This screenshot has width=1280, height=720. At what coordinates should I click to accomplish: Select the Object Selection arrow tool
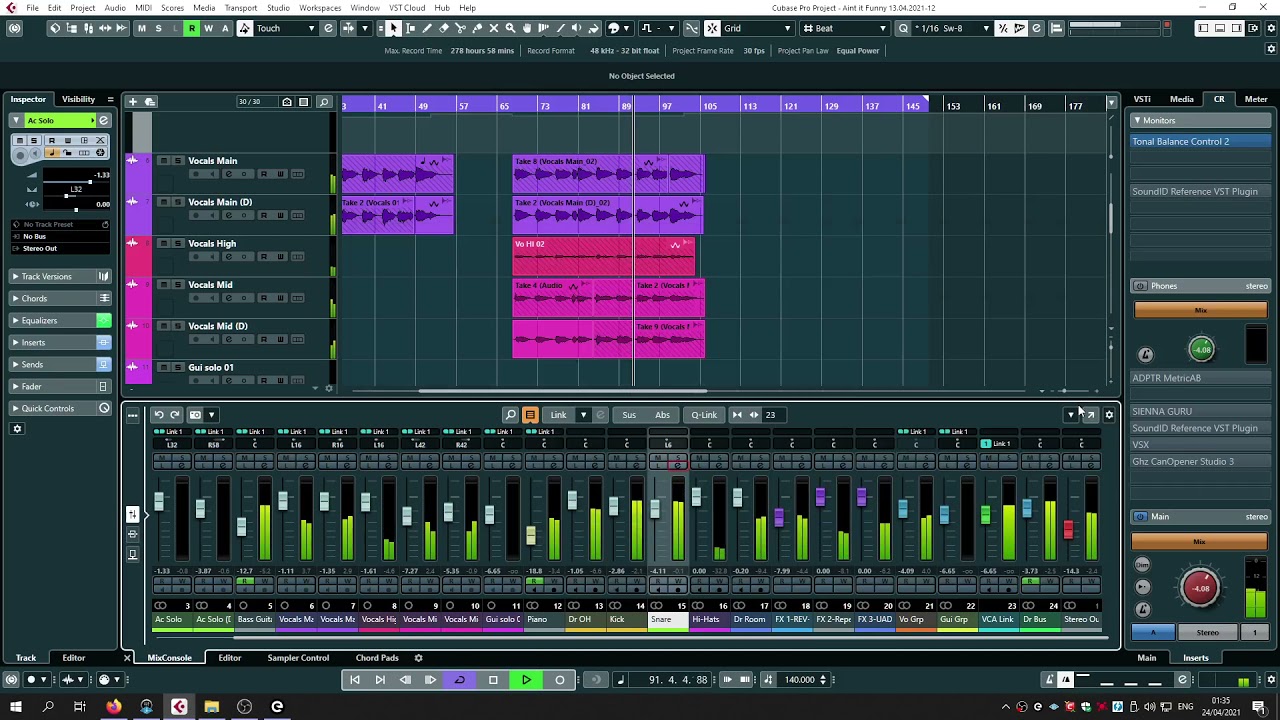coord(394,28)
